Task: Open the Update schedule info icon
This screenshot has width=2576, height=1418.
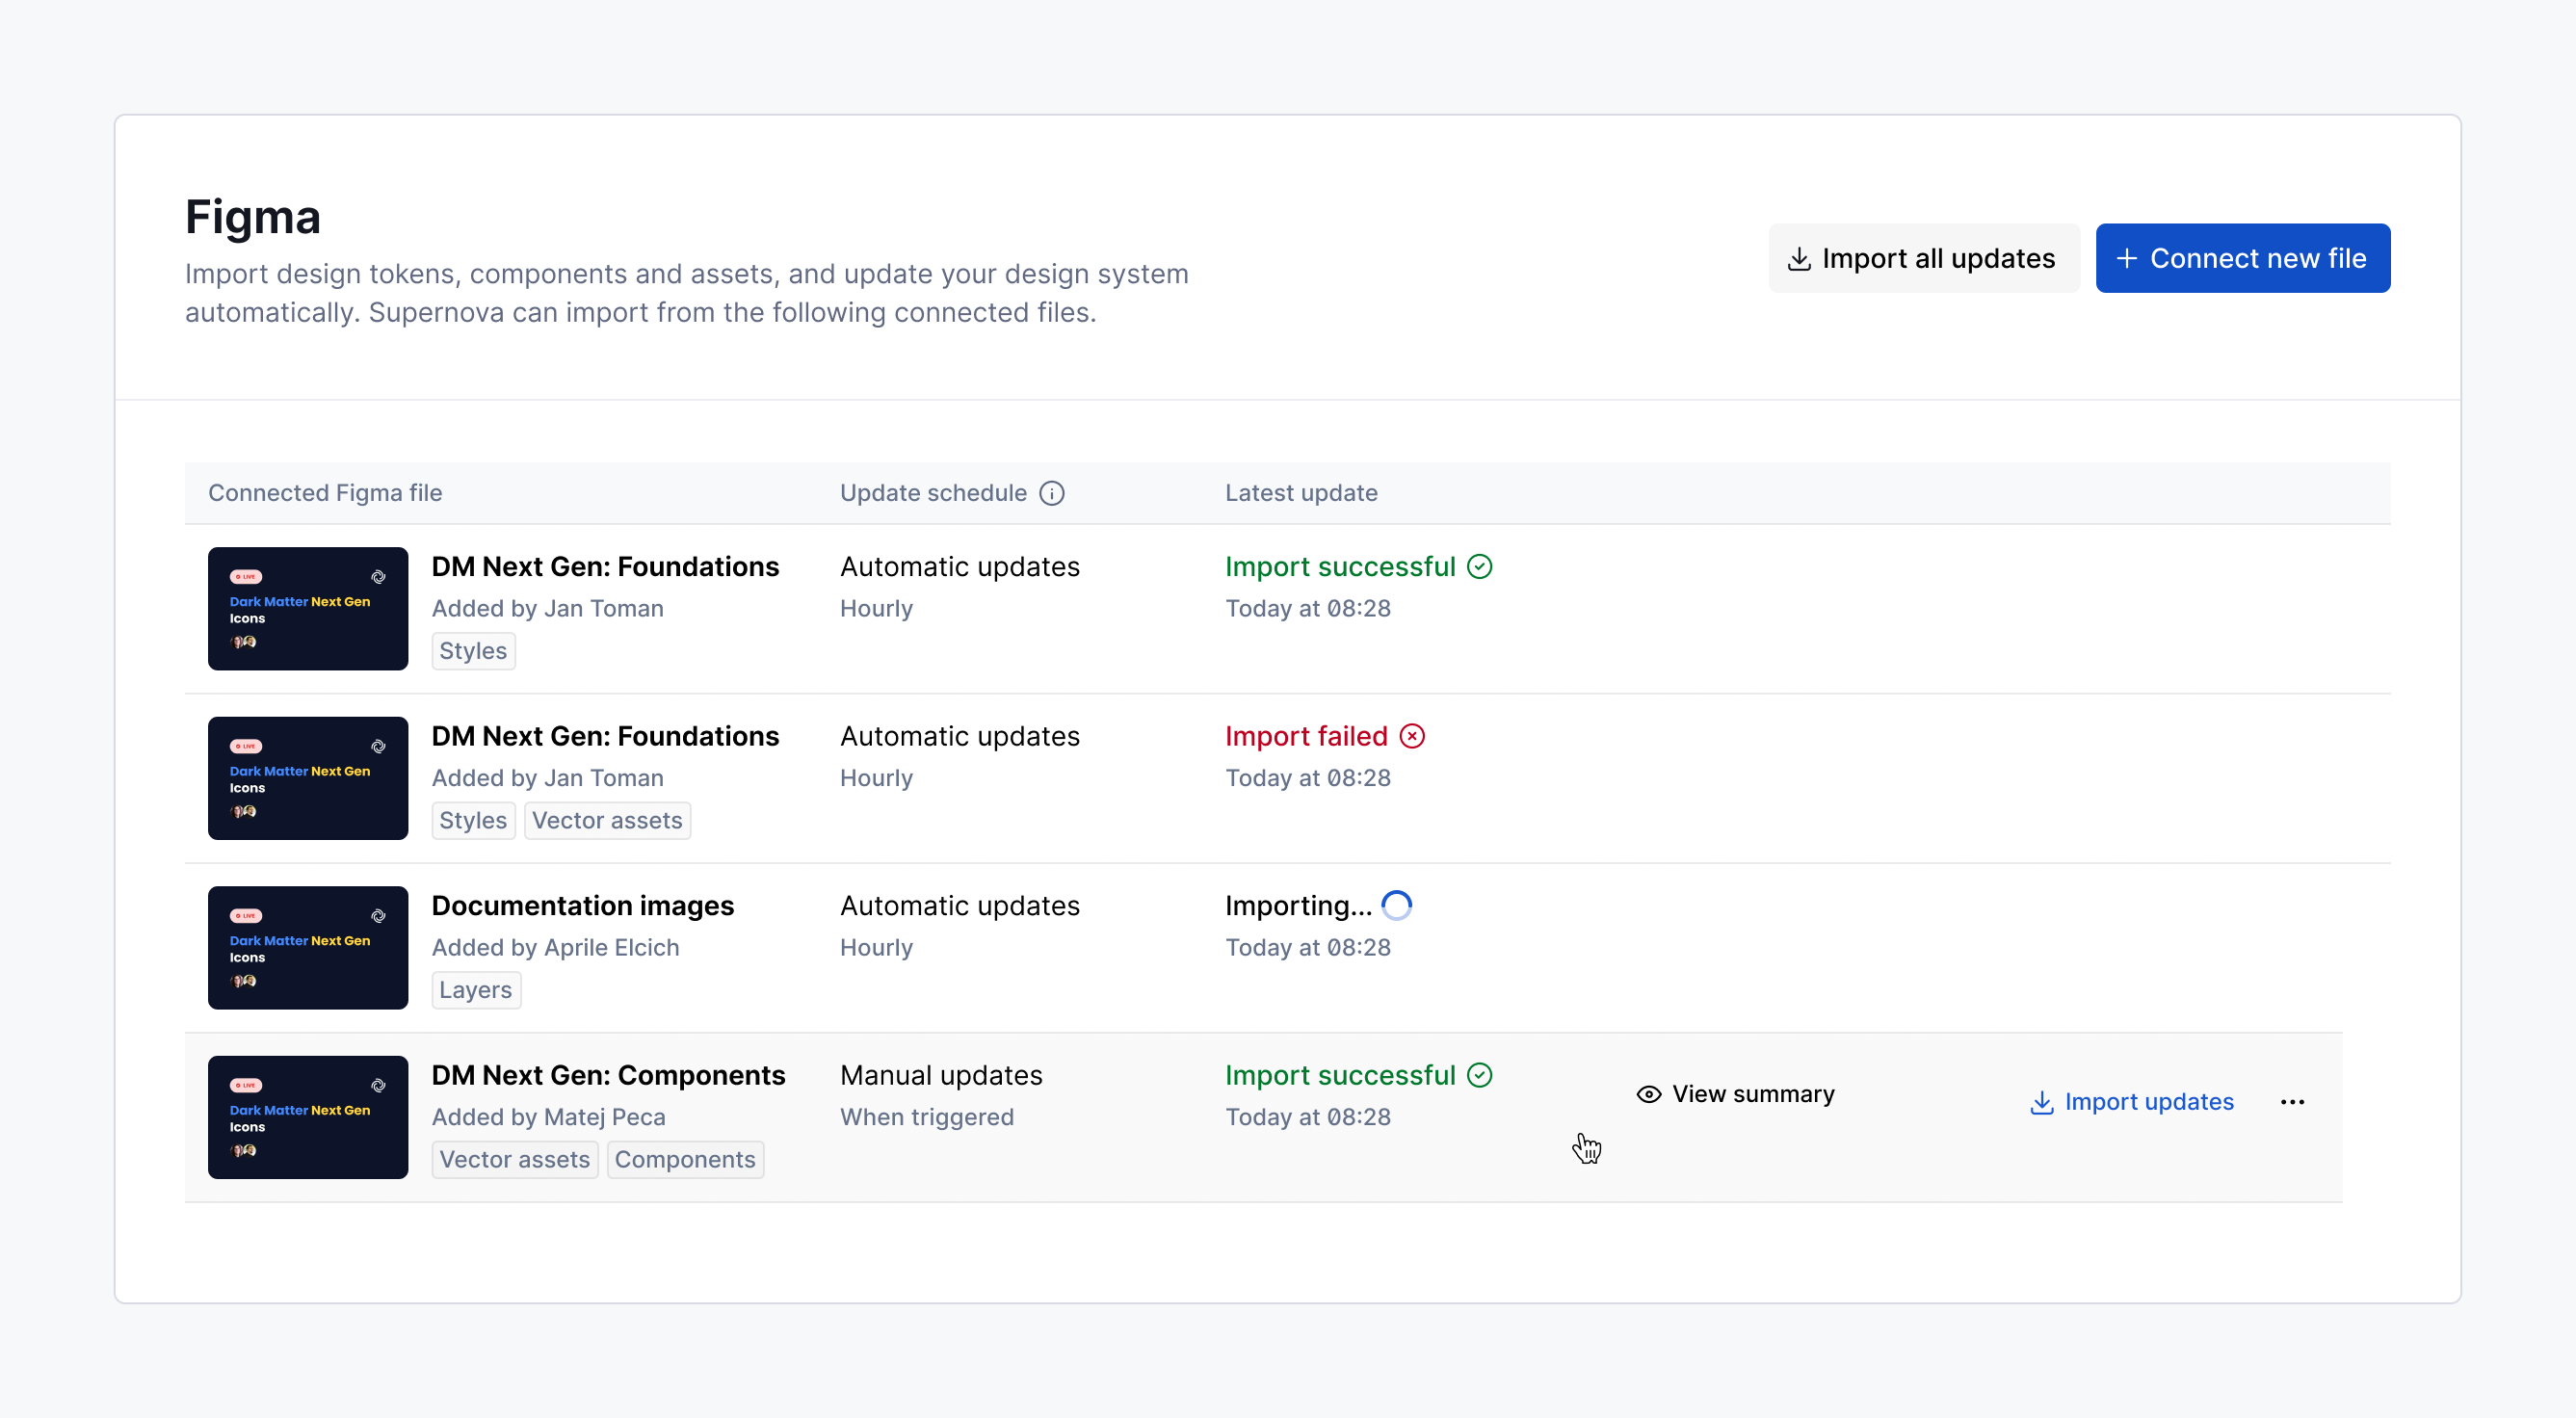Action: 1051,493
